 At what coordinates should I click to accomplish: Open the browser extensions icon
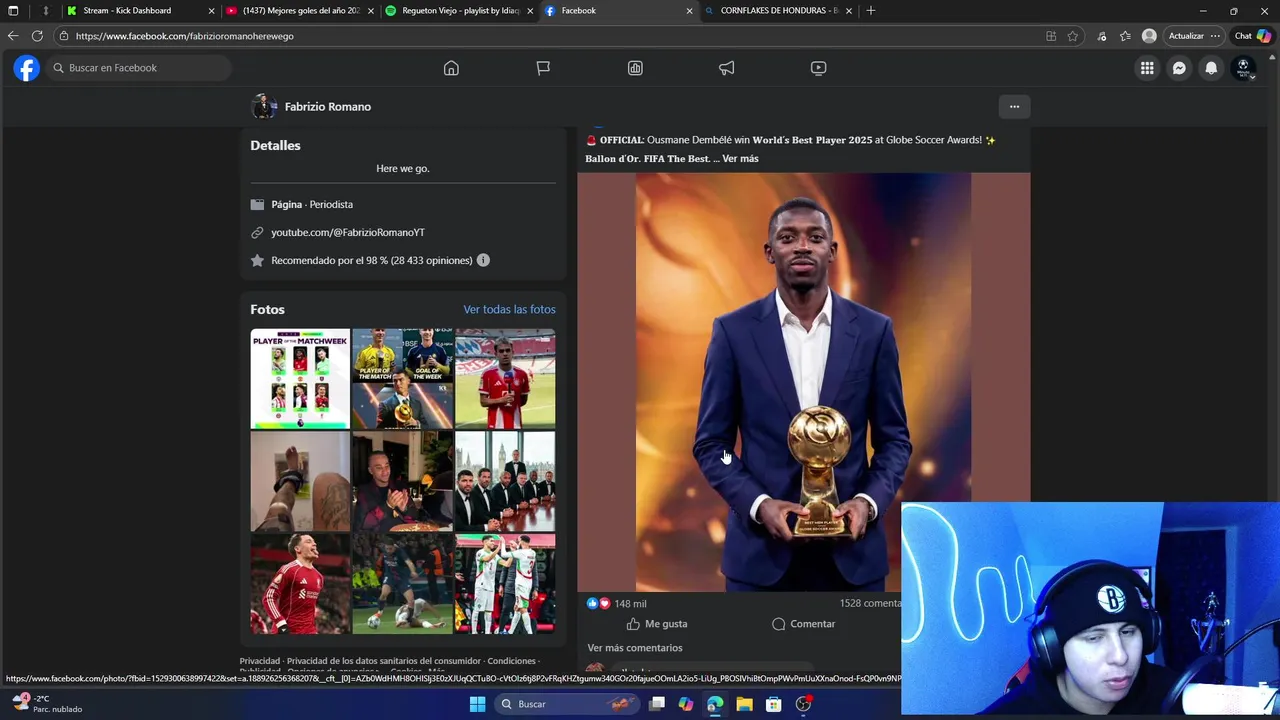tap(1102, 36)
